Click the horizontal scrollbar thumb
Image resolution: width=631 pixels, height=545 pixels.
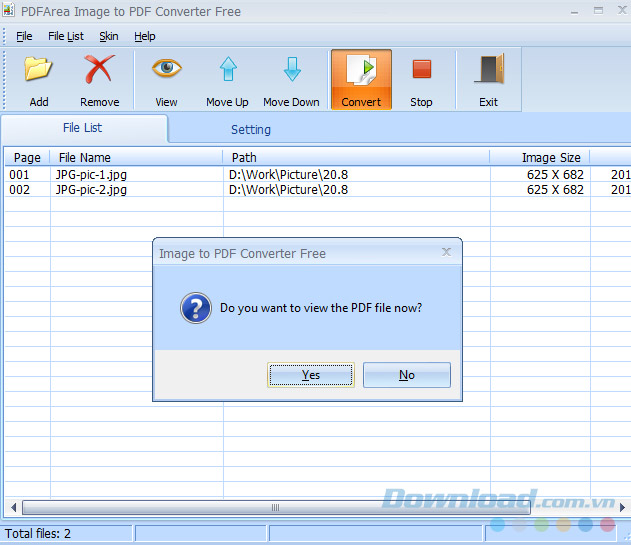pyautogui.click(x=276, y=508)
